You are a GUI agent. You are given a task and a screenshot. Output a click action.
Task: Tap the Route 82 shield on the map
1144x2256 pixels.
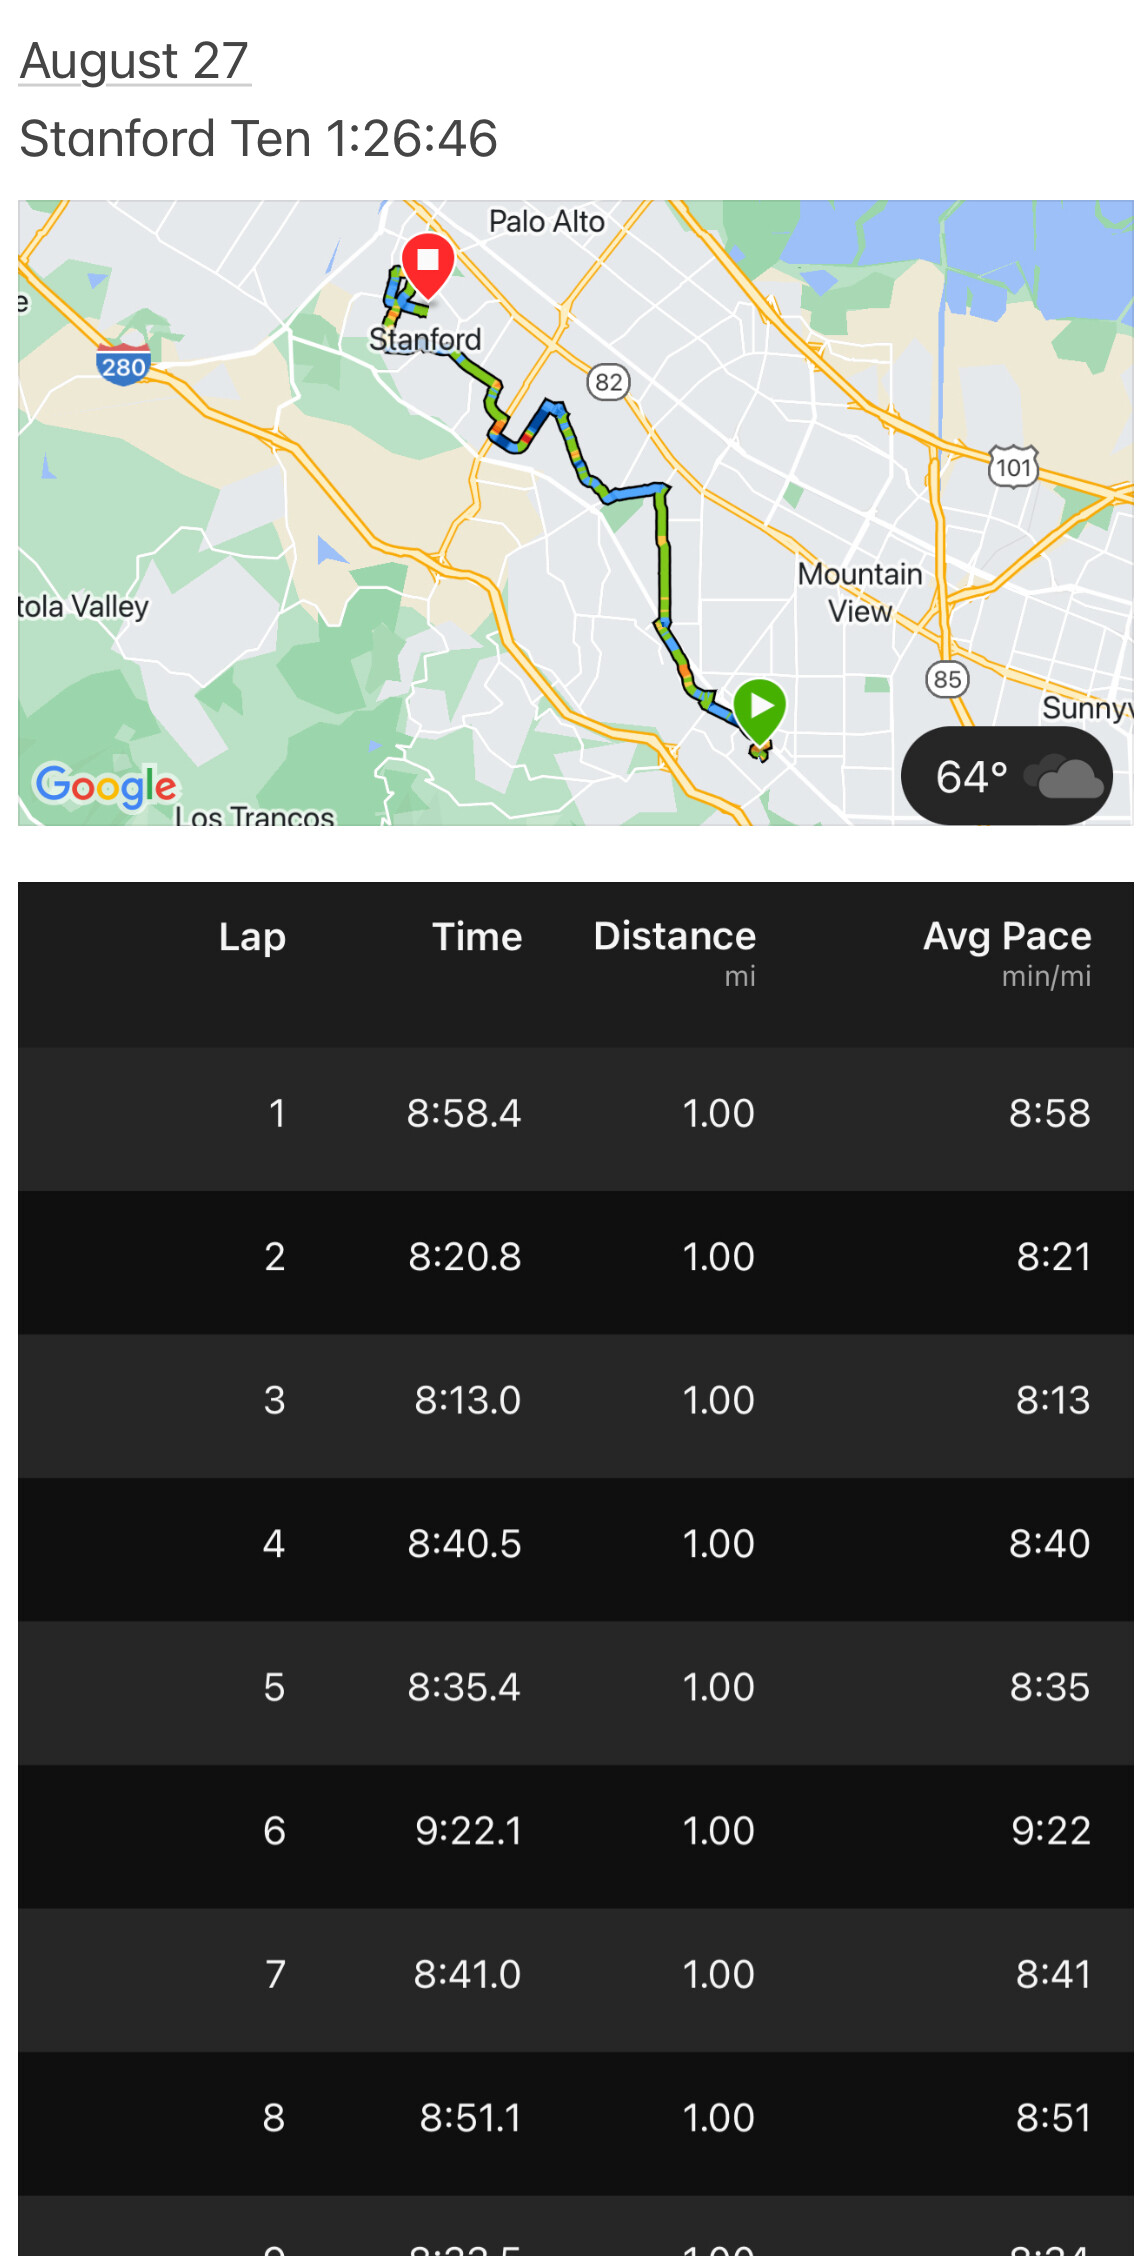(608, 382)
